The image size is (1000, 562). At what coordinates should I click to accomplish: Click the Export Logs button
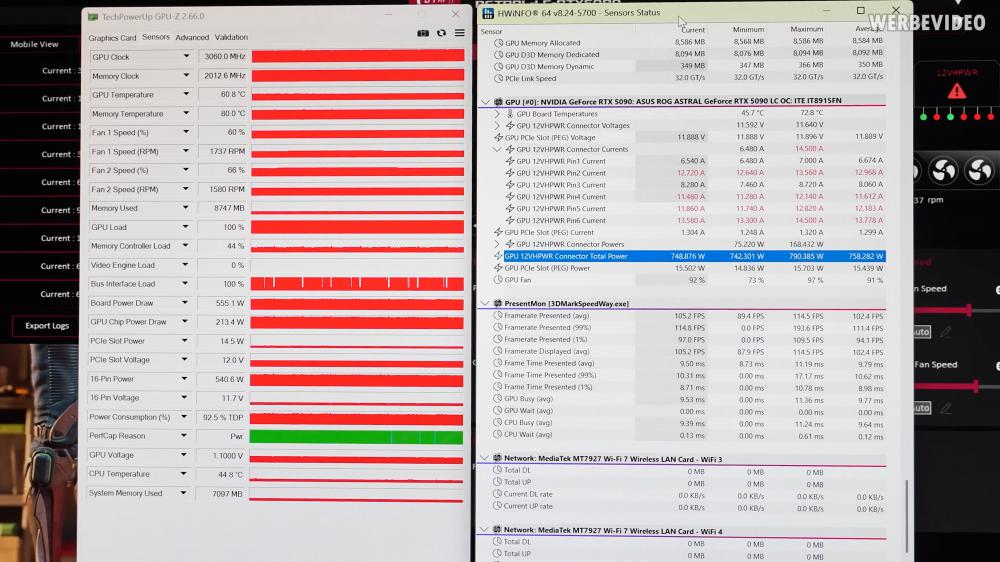[47, 326]
